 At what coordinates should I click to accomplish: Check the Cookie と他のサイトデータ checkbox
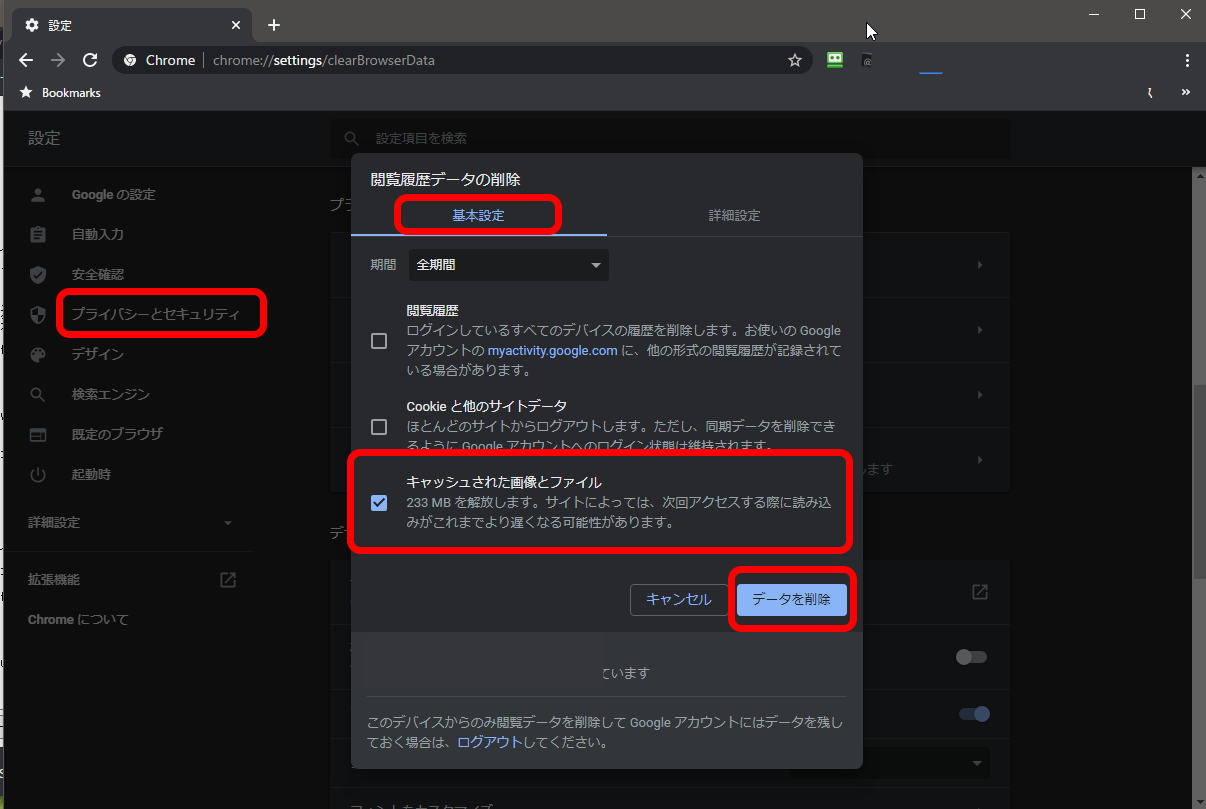pos(379,427)
